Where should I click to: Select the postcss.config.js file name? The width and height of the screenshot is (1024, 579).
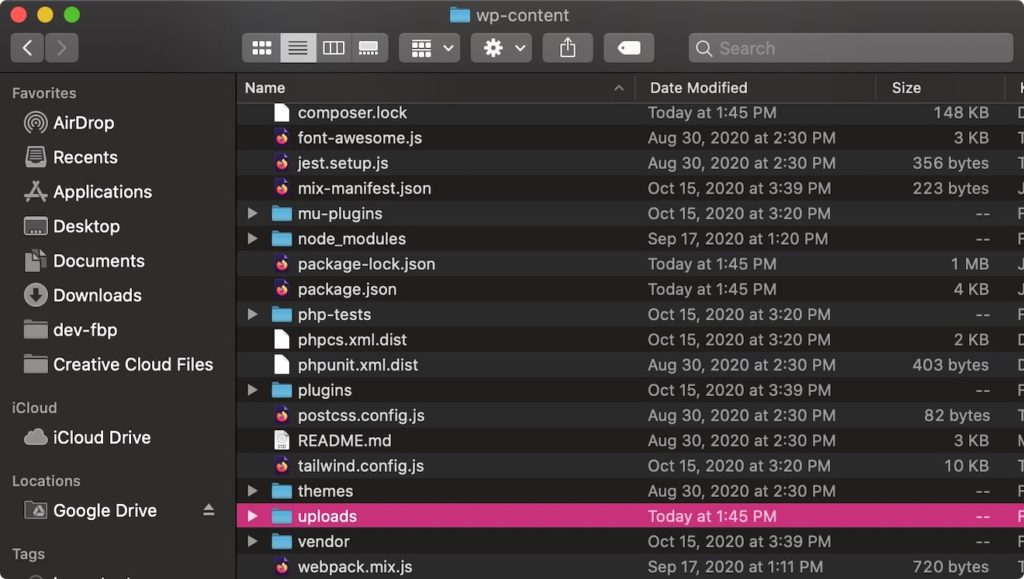[361, 416]
